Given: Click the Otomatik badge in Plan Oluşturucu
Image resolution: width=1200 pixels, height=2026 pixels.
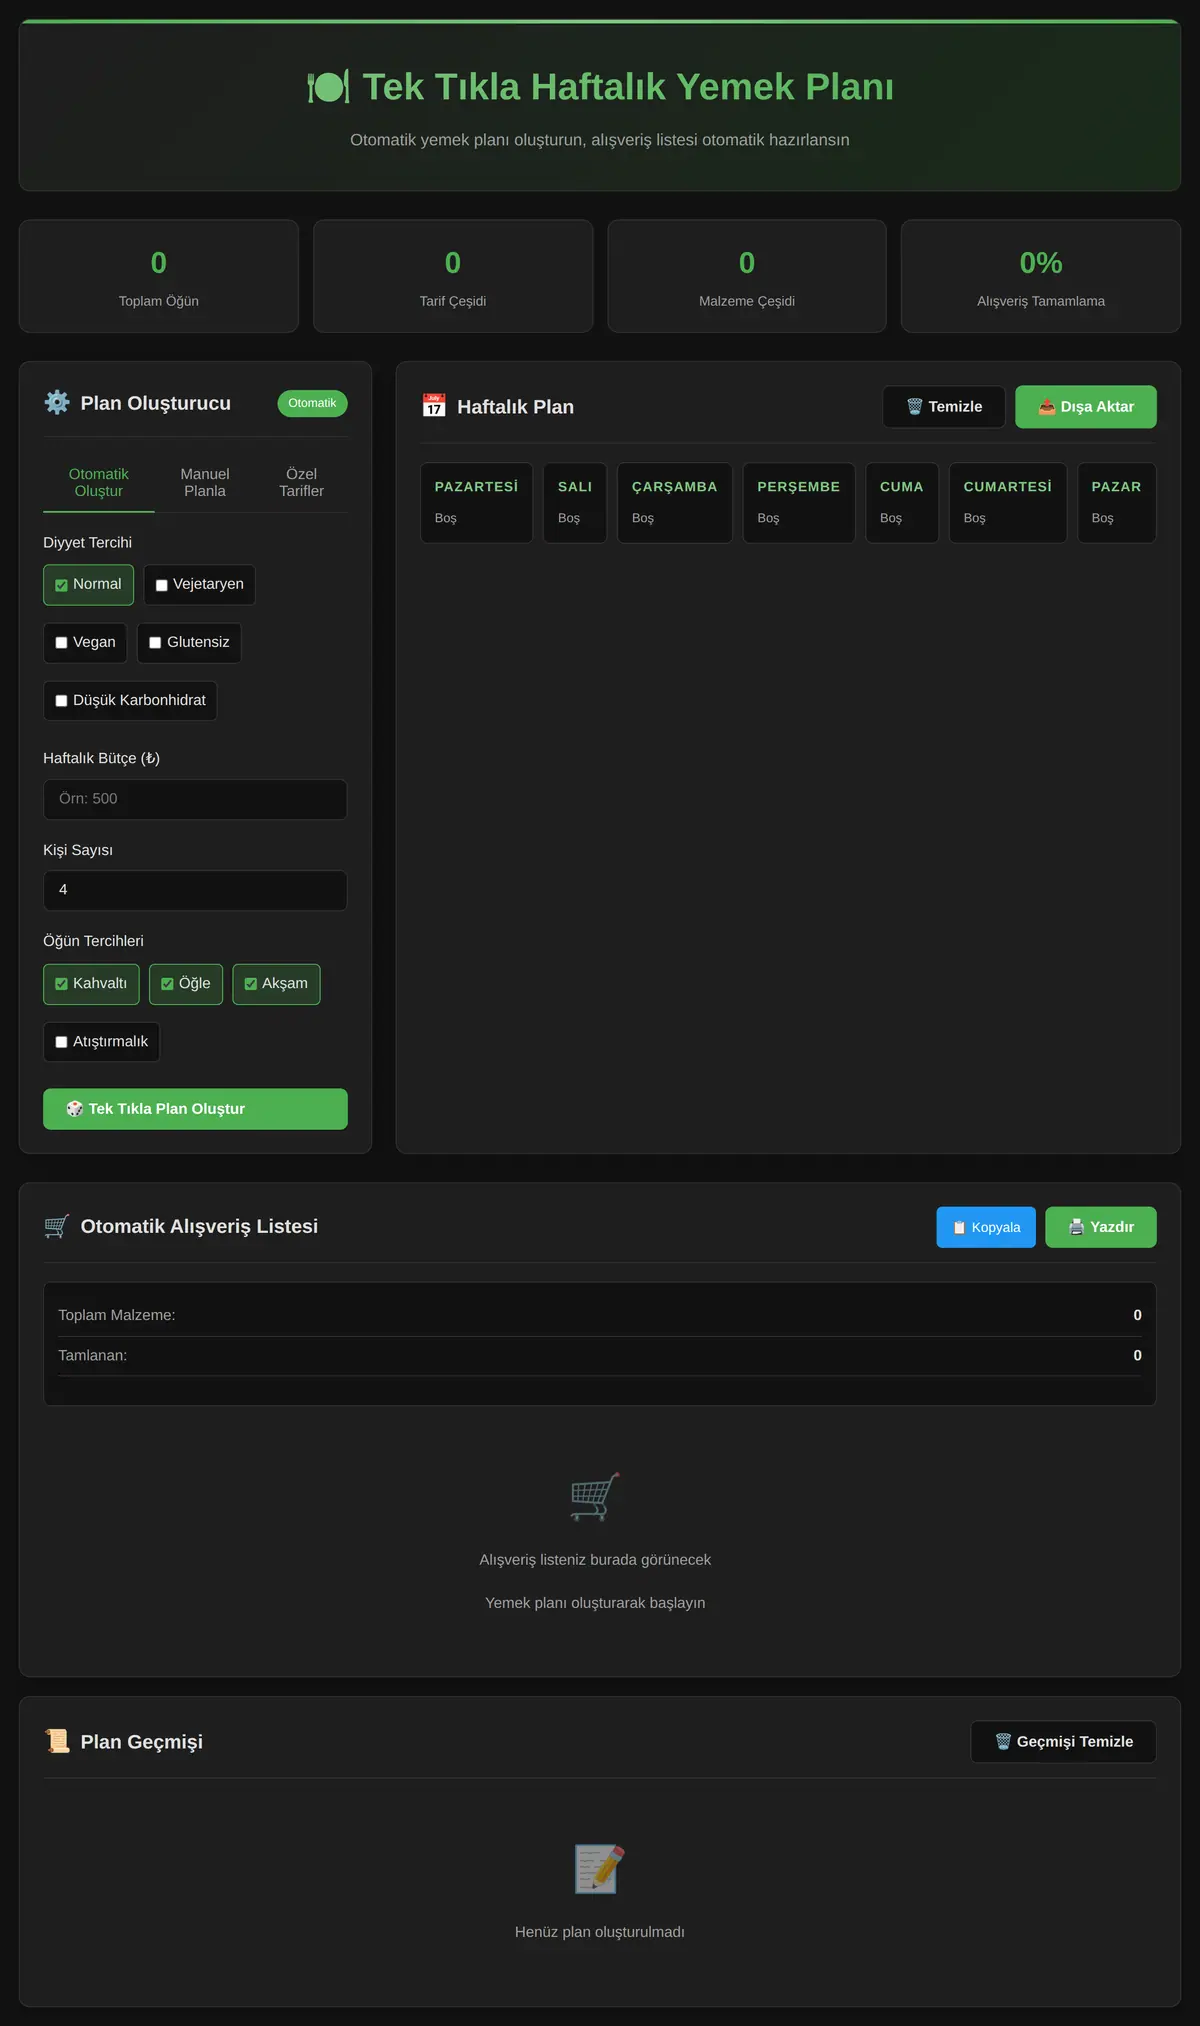Looking at the screenshot, I should (312, 403).
